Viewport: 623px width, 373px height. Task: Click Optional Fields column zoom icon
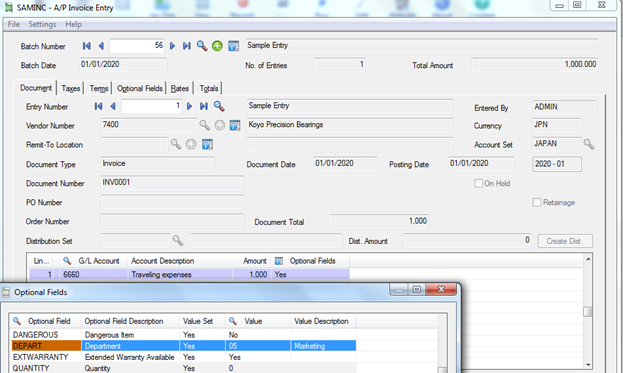[x=279, y=261]
